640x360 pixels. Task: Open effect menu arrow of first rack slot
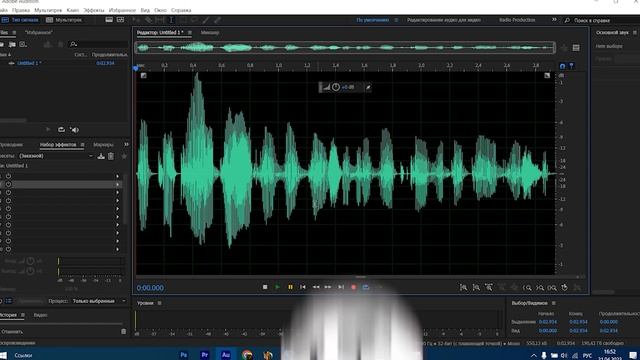(118, 176)
